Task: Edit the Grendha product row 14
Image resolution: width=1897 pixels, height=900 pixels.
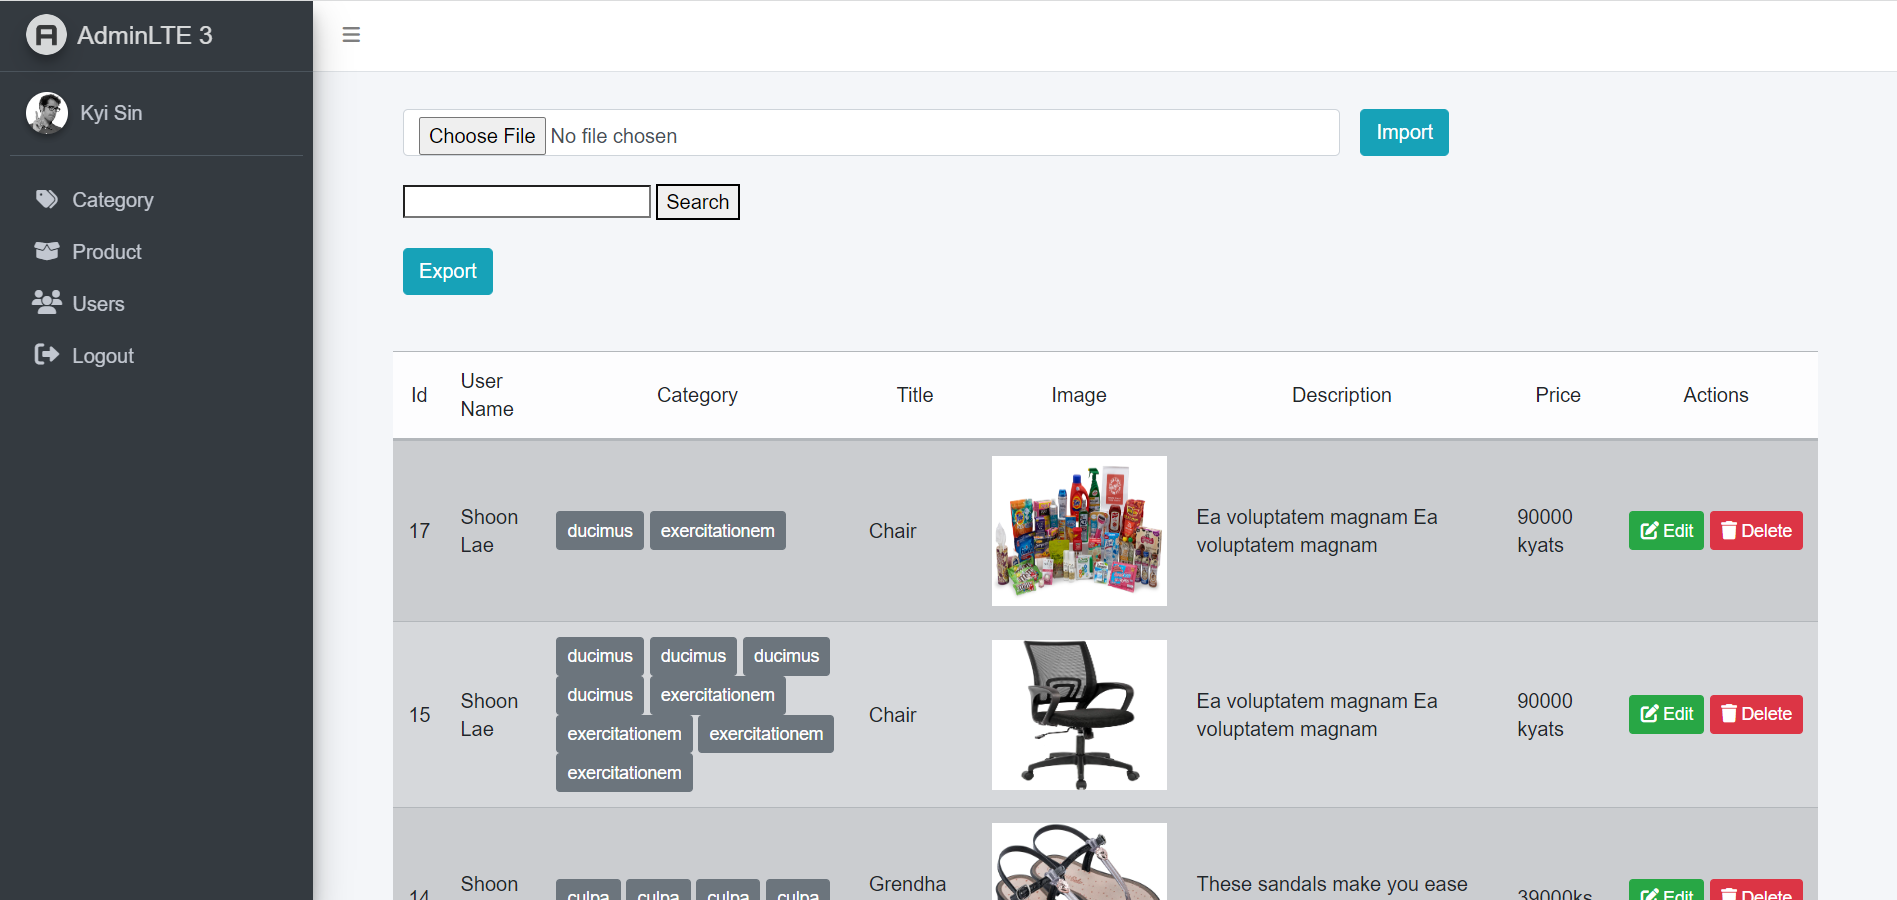Action: click(1666, 890)
